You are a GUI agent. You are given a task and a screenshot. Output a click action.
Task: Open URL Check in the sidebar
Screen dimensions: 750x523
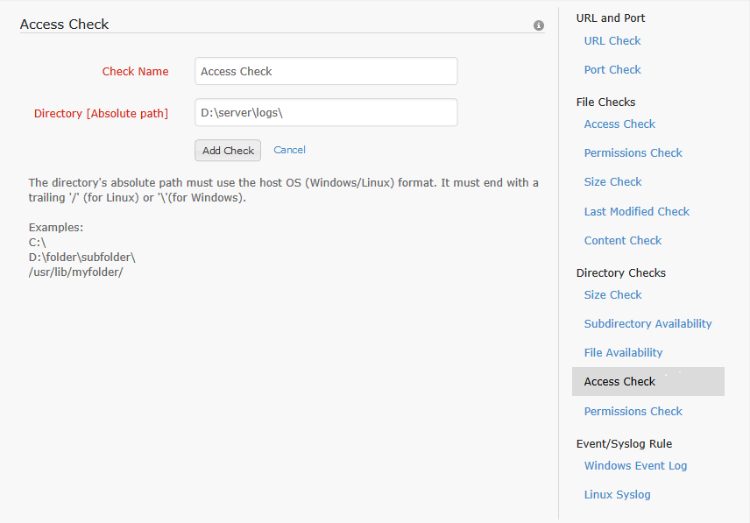(x=612, y=41)
